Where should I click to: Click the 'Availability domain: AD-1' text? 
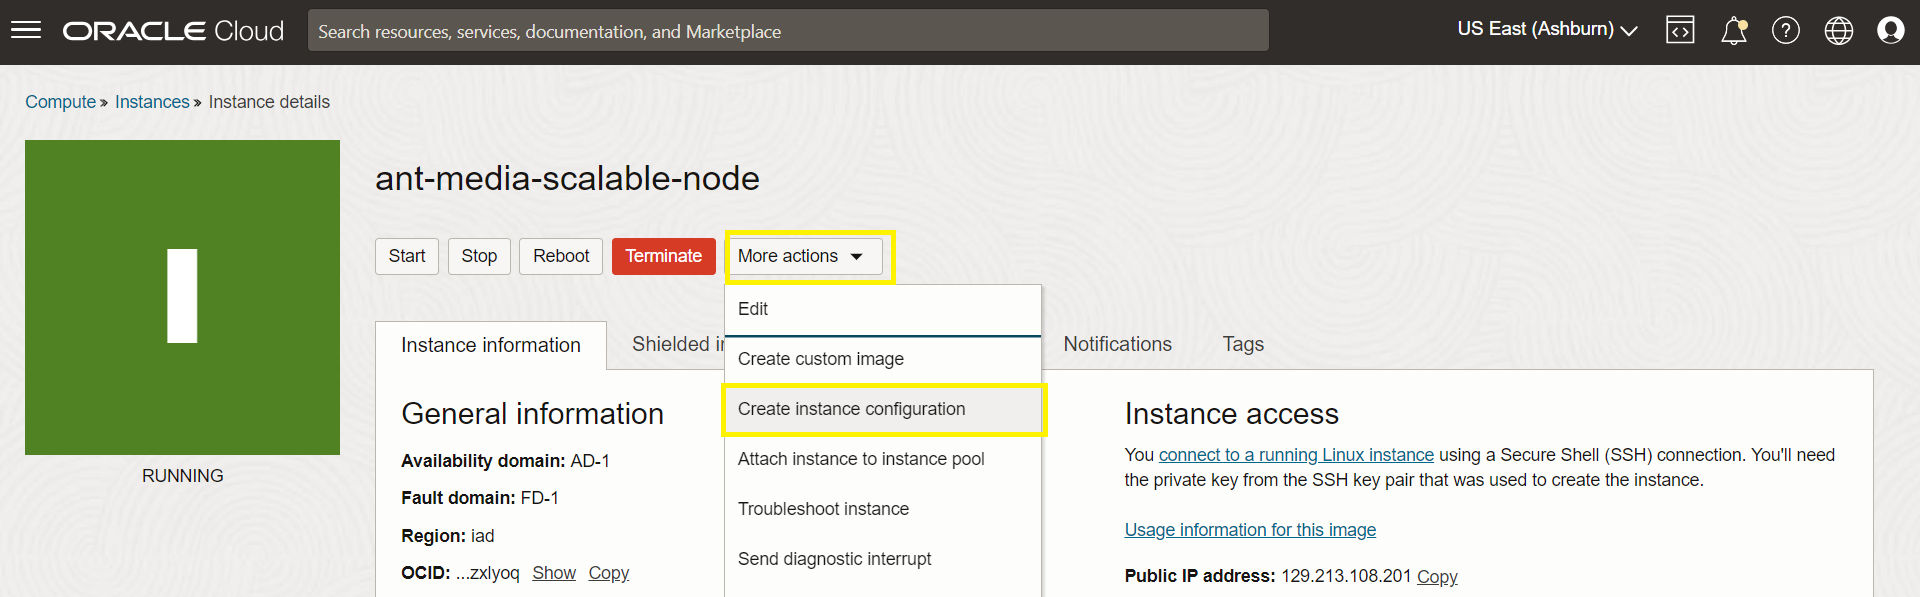point(505,461)
